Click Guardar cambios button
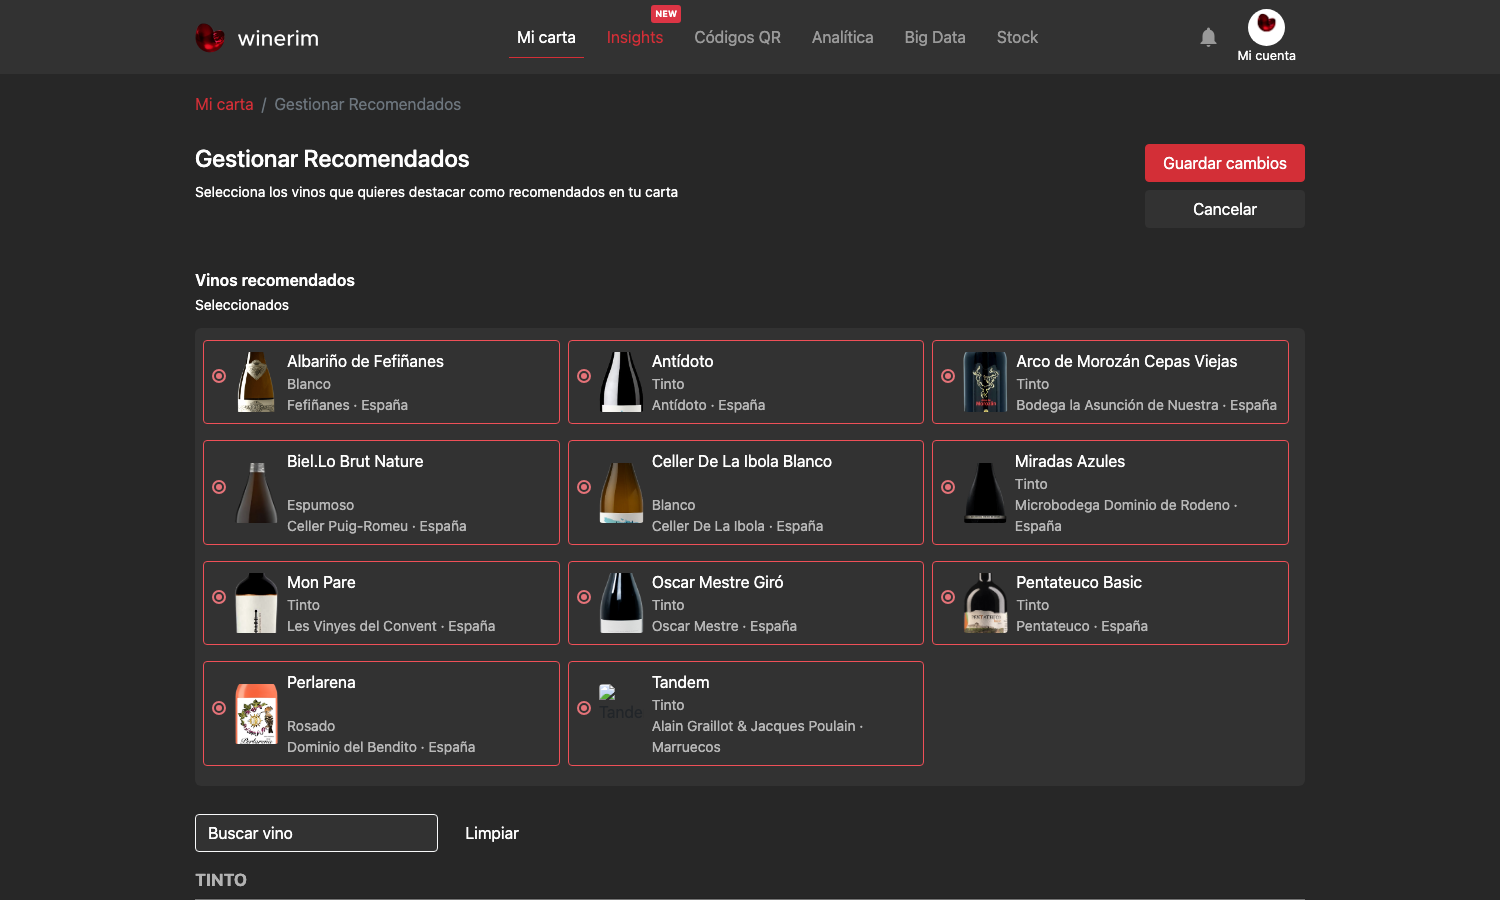The image size is (1500, 900). [1225, 163]
